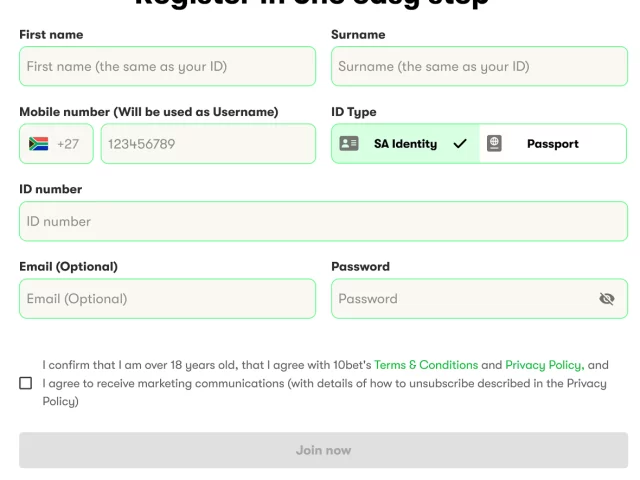Click into the ID number field
The width and height of the screenshot is (640, 480).
(323, 221)
